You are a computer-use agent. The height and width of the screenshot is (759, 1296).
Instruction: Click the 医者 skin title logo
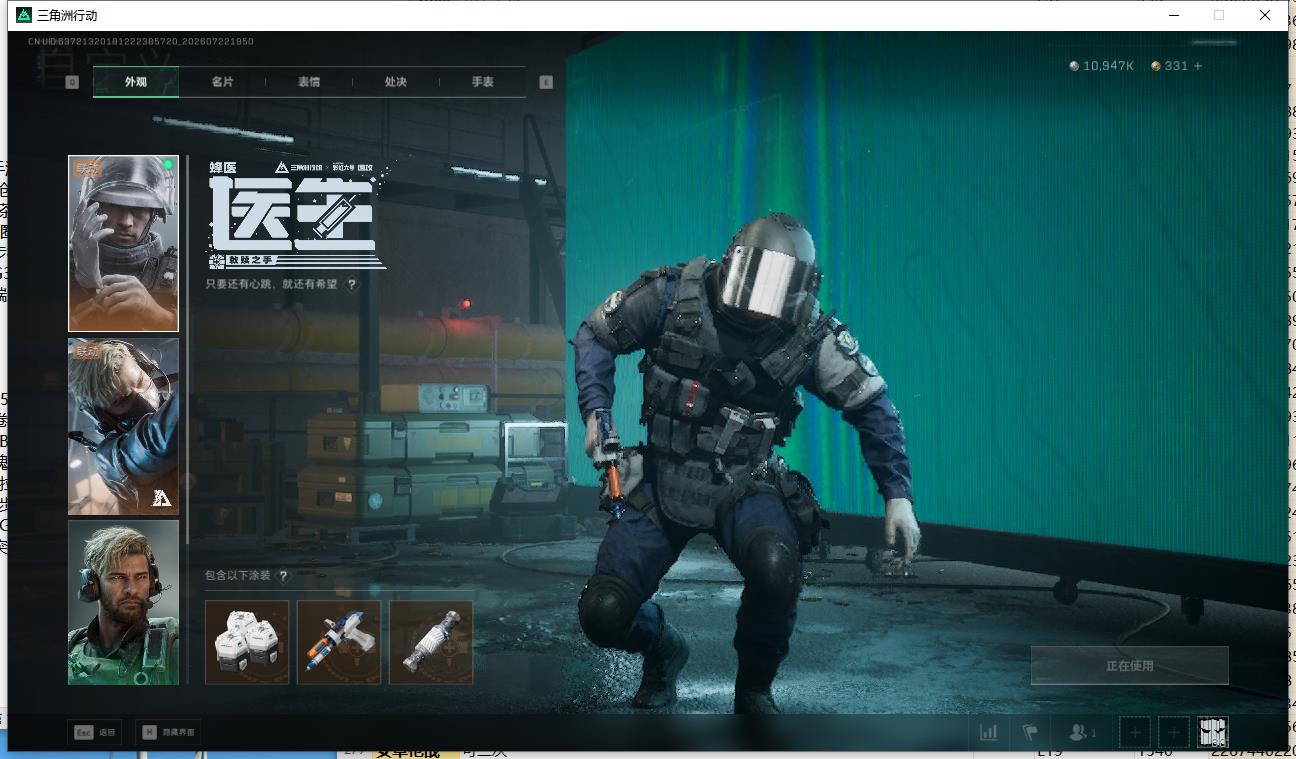coord(293,214)
